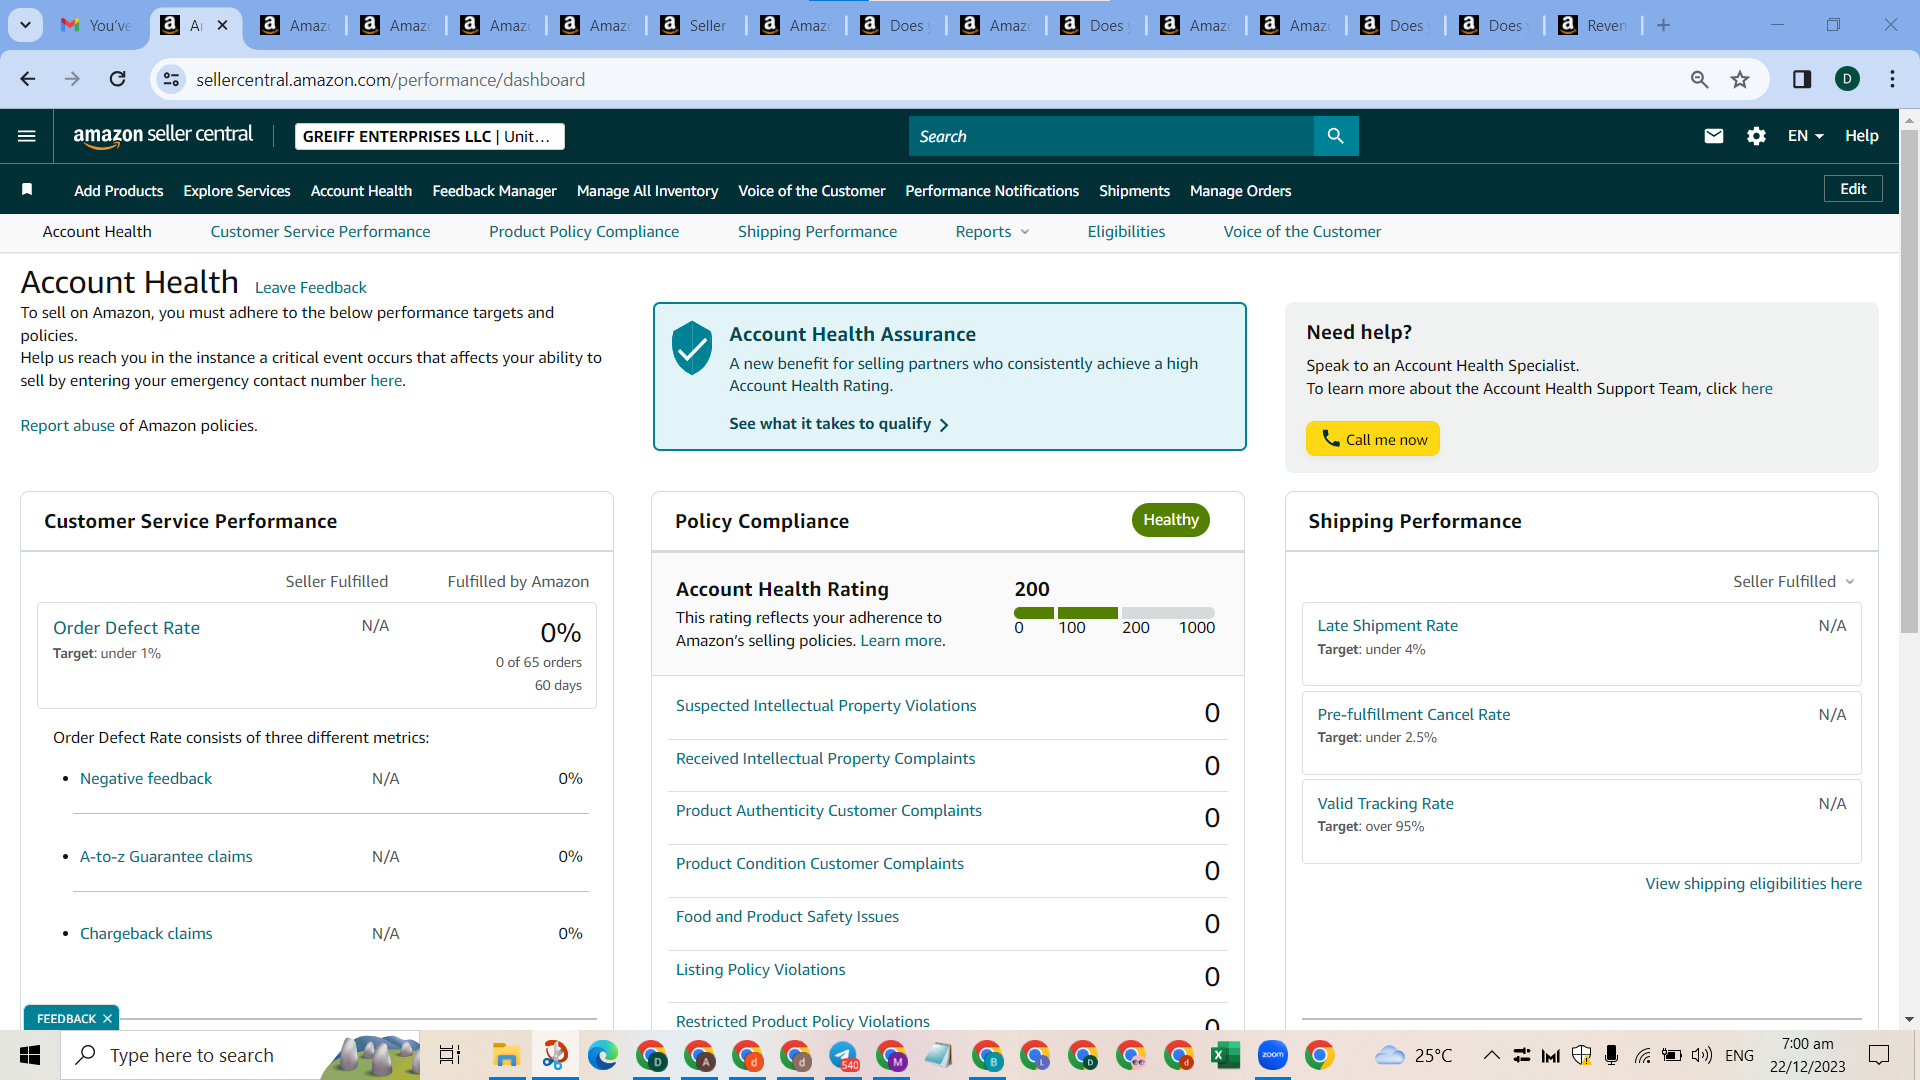
Task: Open the Eligibilities tab
Action: point(1126,231)
